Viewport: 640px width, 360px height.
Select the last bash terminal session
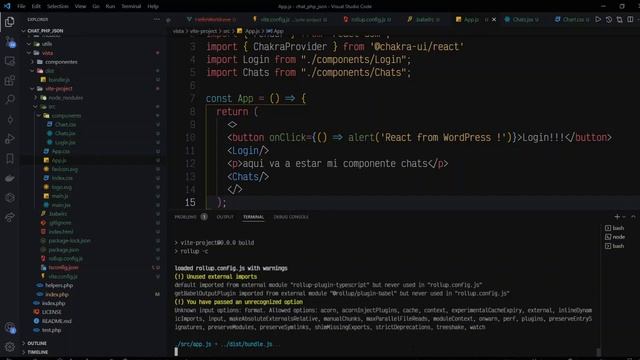point(615,246)
